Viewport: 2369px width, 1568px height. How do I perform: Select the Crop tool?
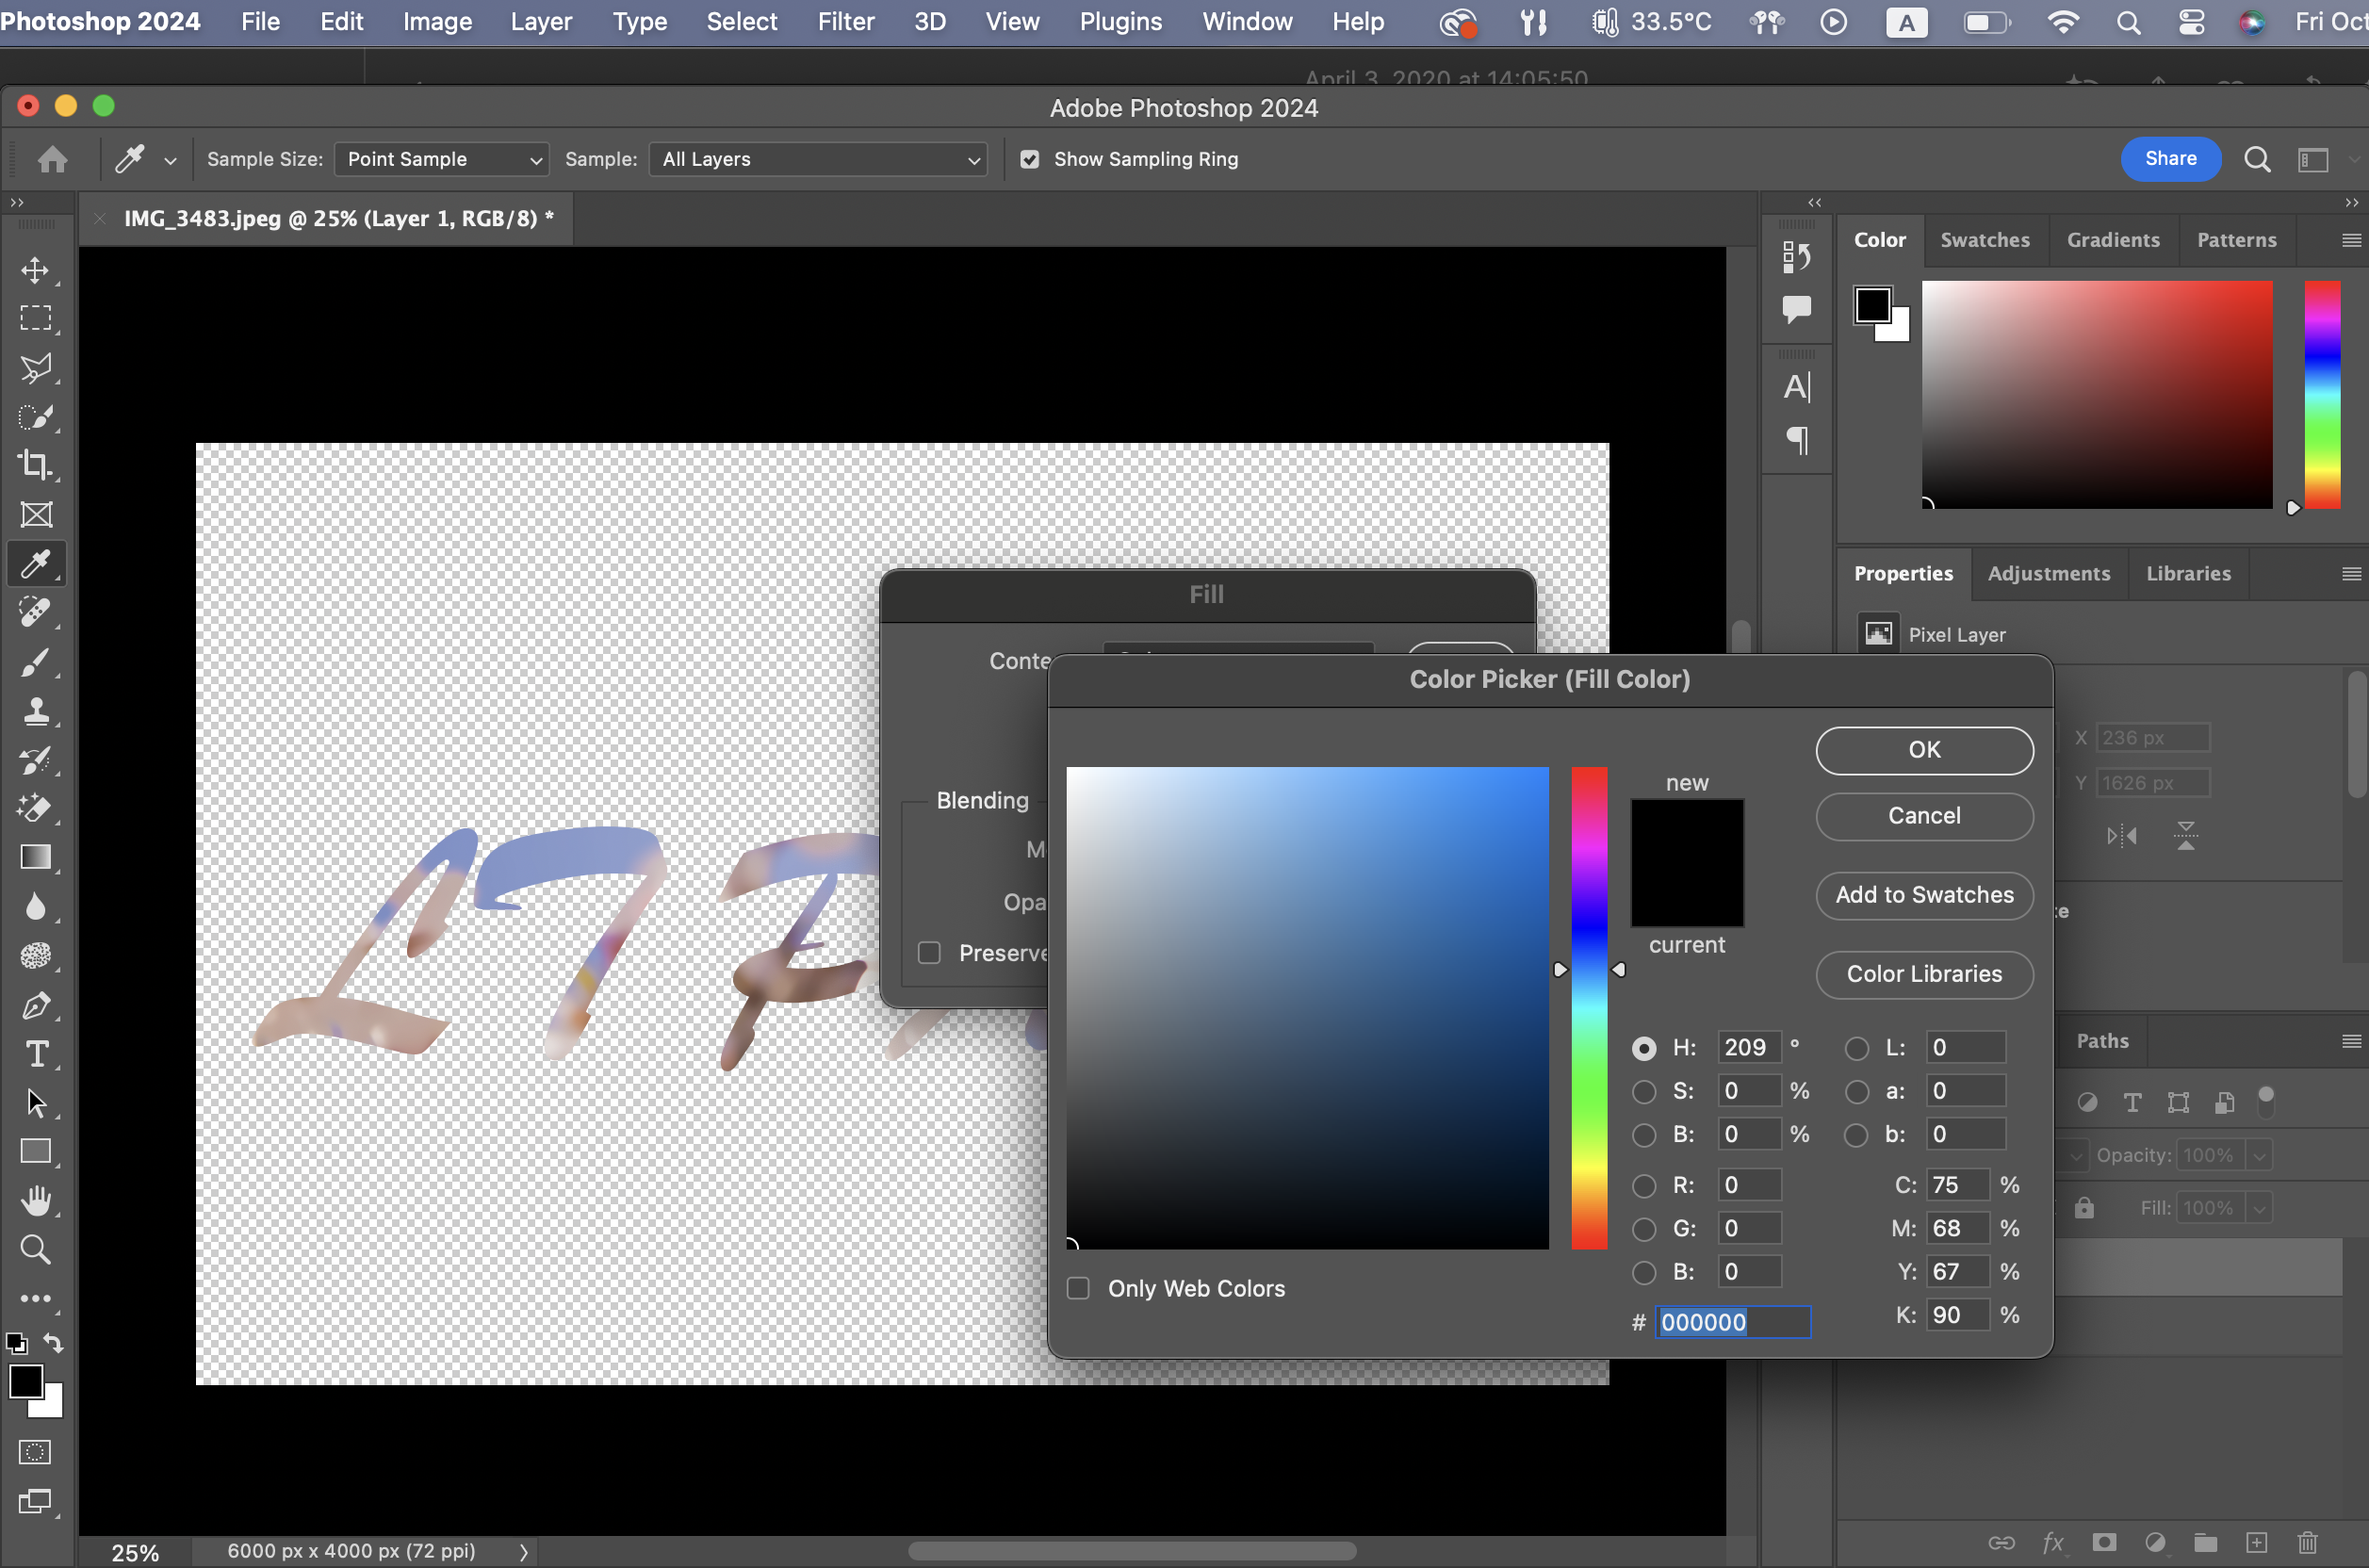[x=36, y=465]
